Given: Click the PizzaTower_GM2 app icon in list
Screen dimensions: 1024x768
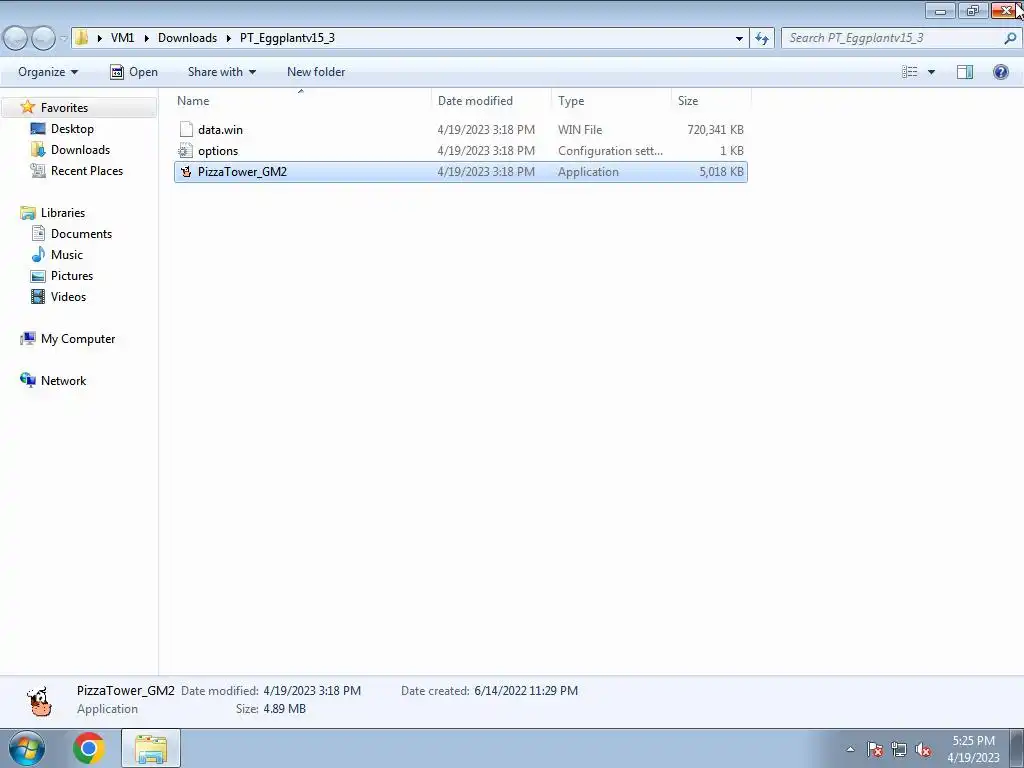Looking at the screenshot, I should coord(186,172).
